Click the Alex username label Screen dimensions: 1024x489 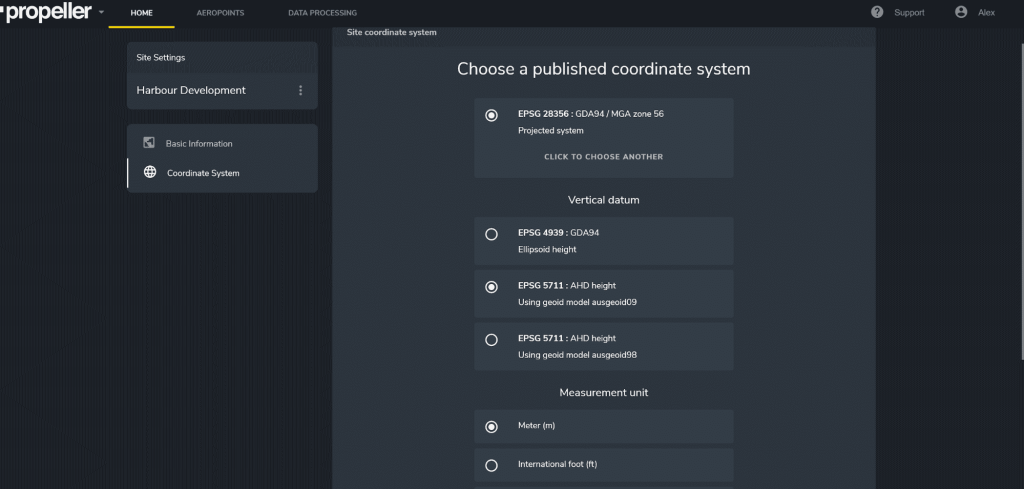point(986,13)
